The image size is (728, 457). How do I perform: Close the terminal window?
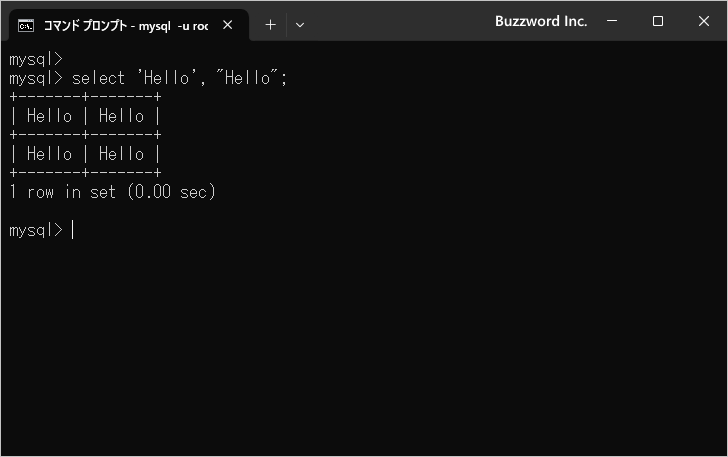[703, 21]
